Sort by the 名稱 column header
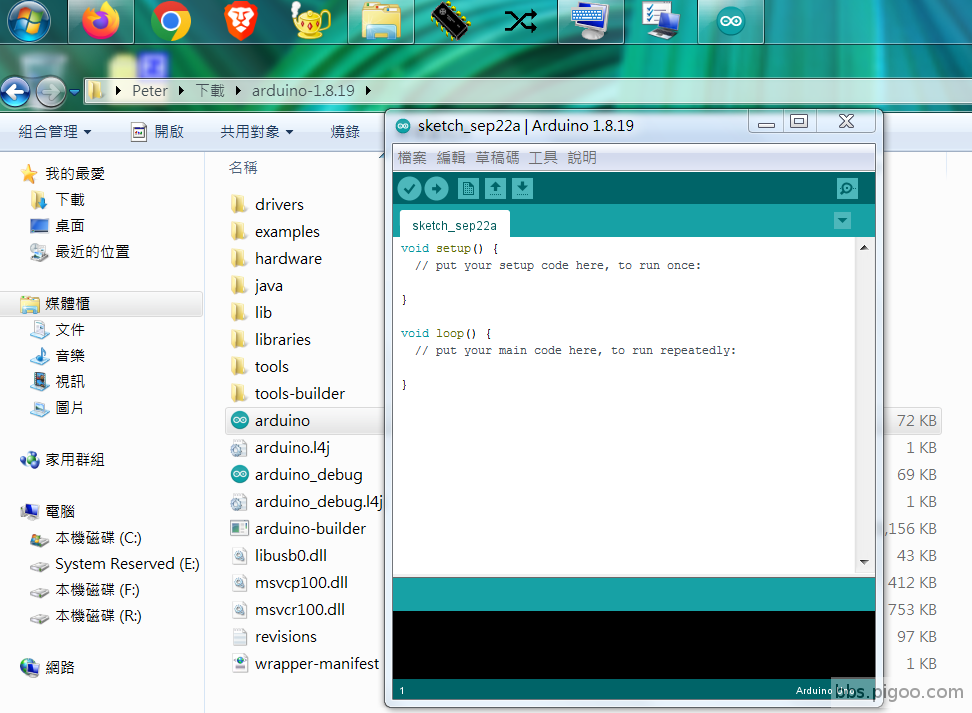 (x=243, y=167)
